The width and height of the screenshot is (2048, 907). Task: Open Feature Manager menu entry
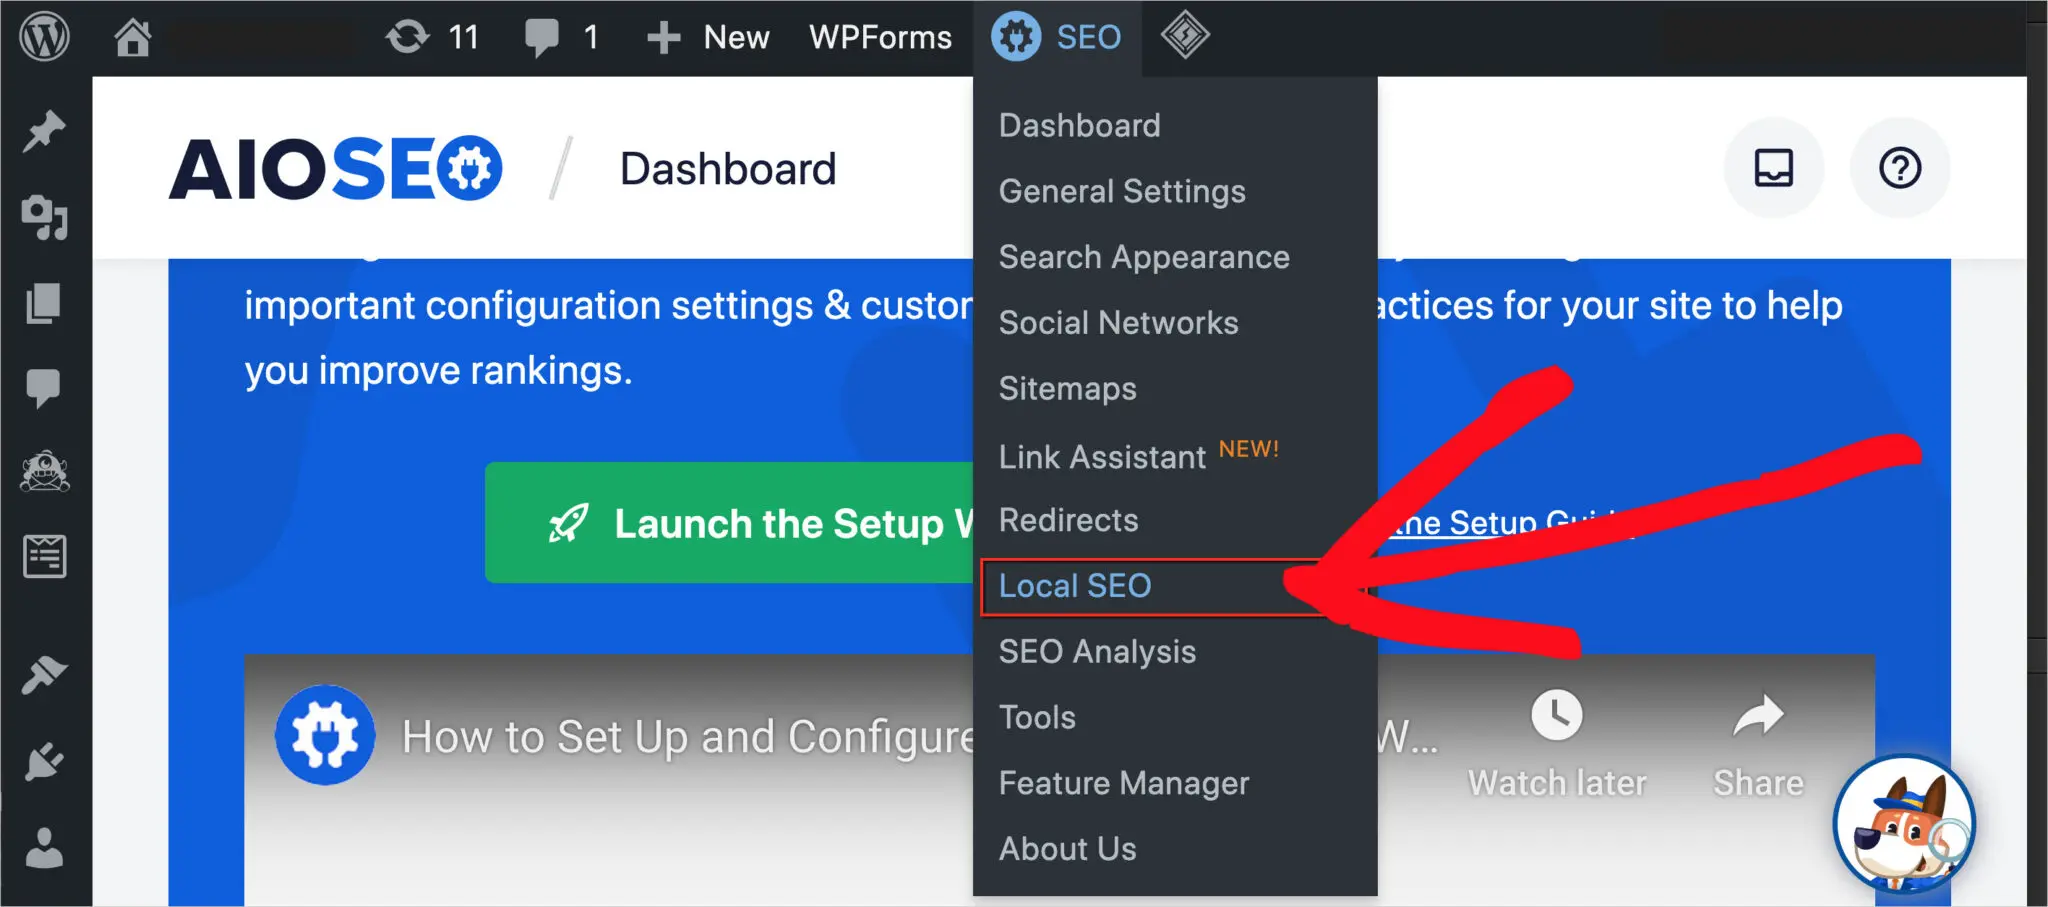pos(1124,783)
